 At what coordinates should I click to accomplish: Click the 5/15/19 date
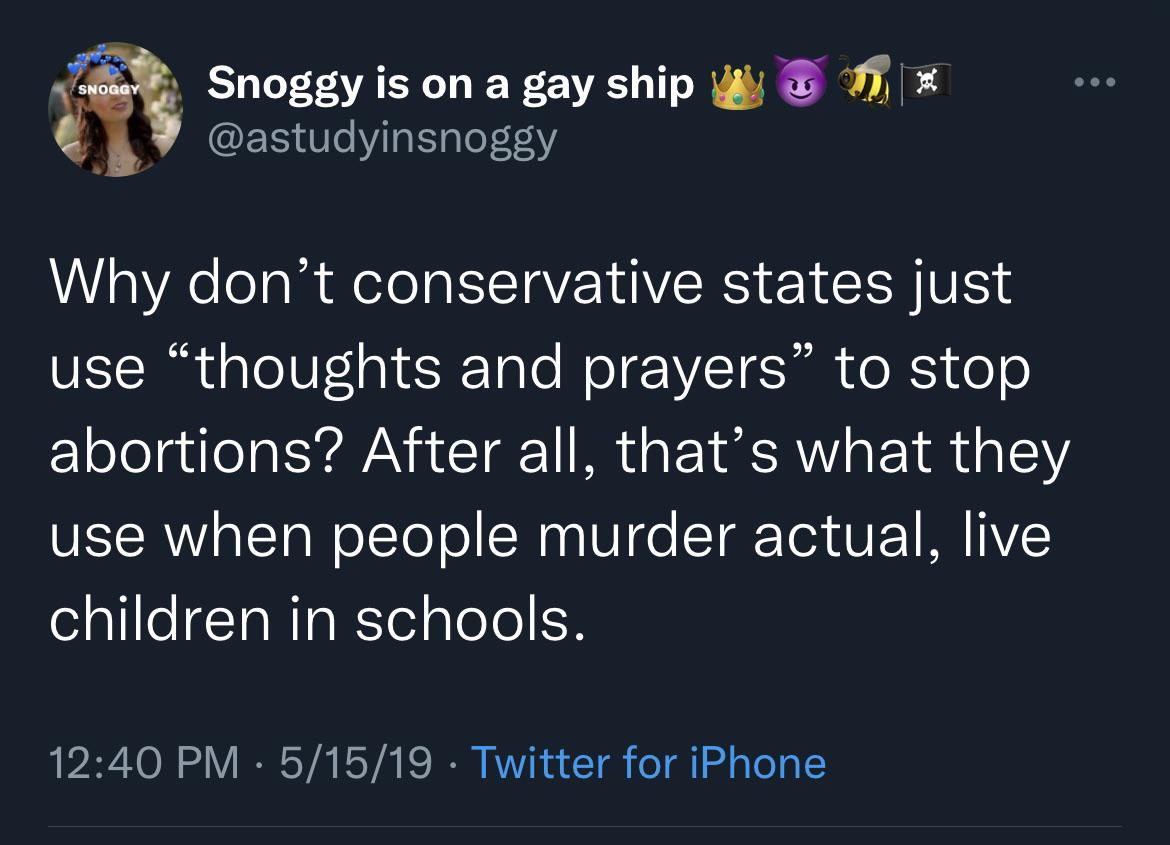coord(356,763)
